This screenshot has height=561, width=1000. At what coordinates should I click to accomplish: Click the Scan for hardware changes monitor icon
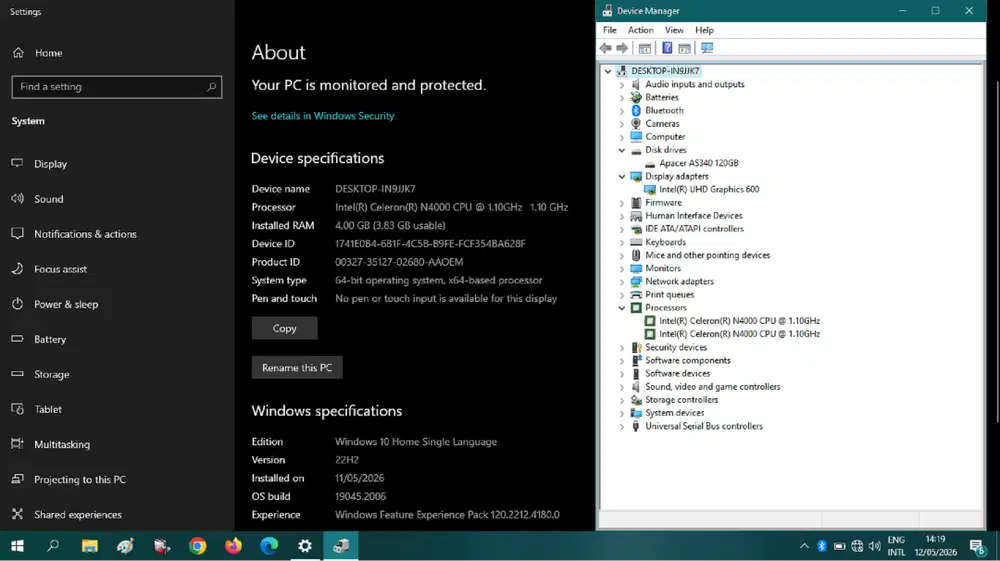707,48
